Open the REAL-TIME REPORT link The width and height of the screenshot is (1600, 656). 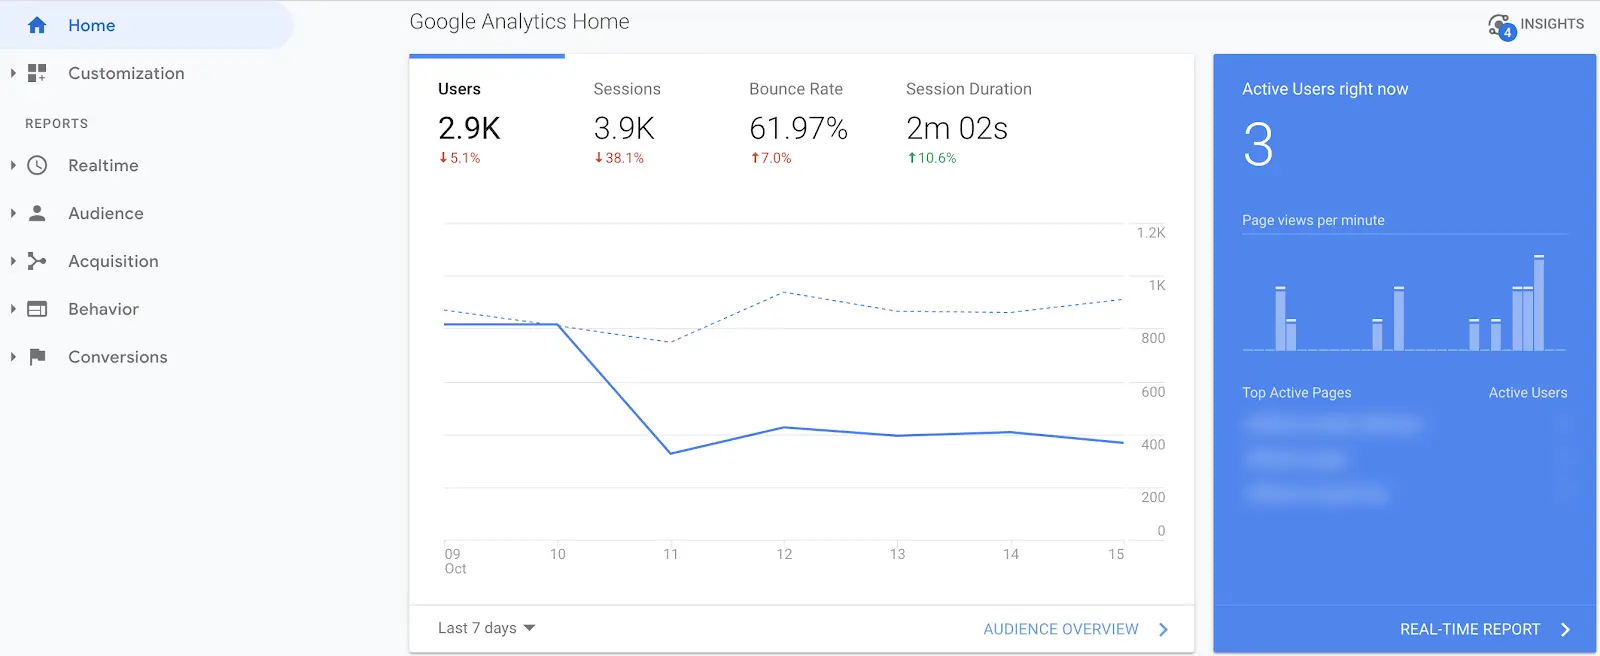pyautogui.click(x=1470, y=629)
